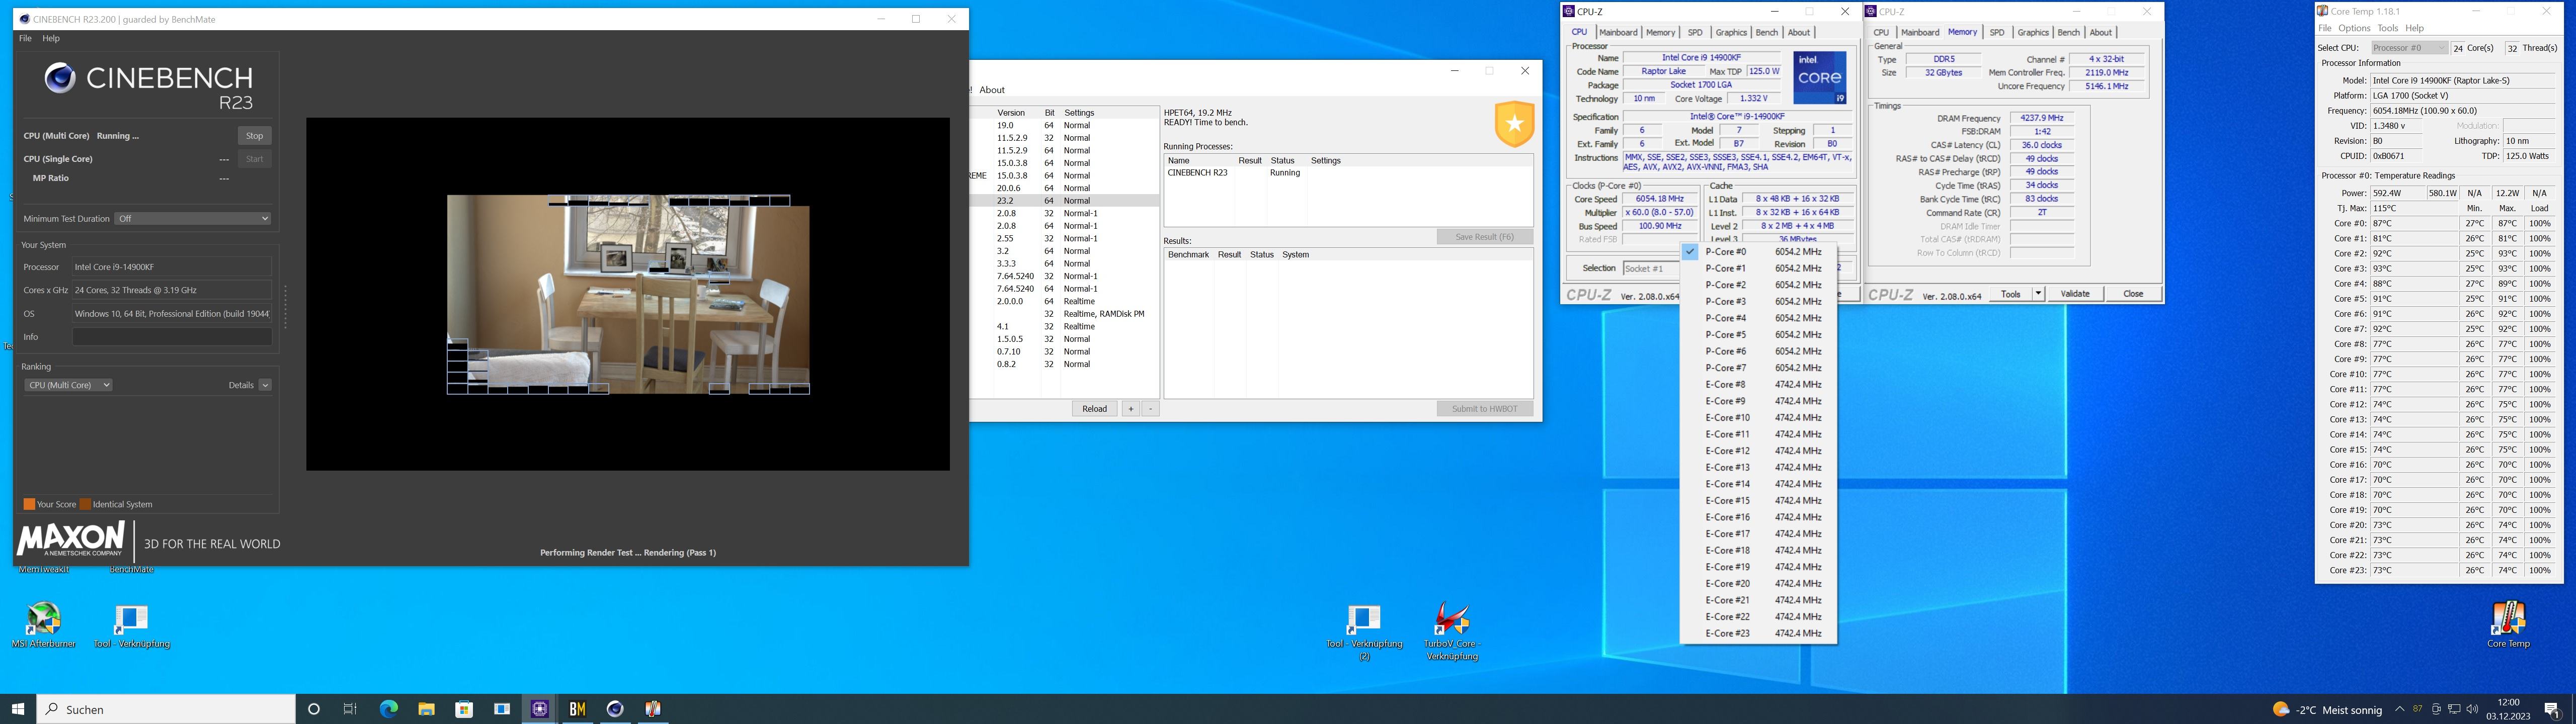Screen dimensions: 2576x724
Task: Launch Microsoft Edge from taskbar
Action: pyautogui.click(x=389, y=709)
